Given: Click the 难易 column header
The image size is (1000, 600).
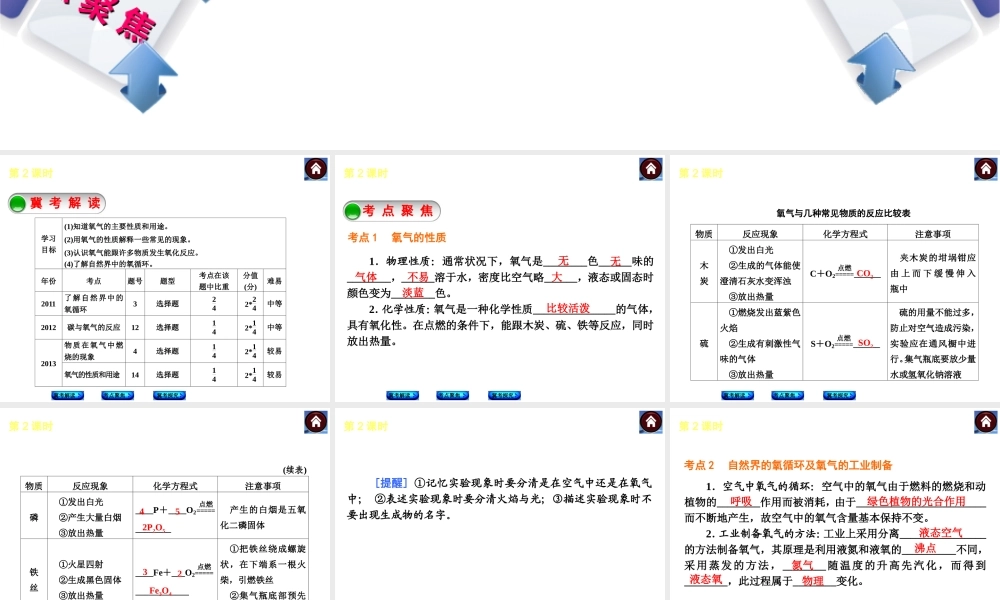Looking at the screenshot, I should 274,281.
